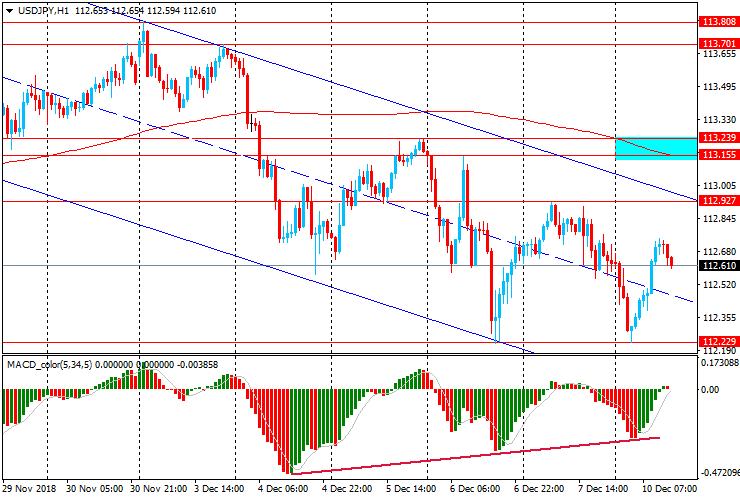The image size is (740, 500).
Task: Click the 29 Nov 2018 date label
Action: [x=29, y=488]
